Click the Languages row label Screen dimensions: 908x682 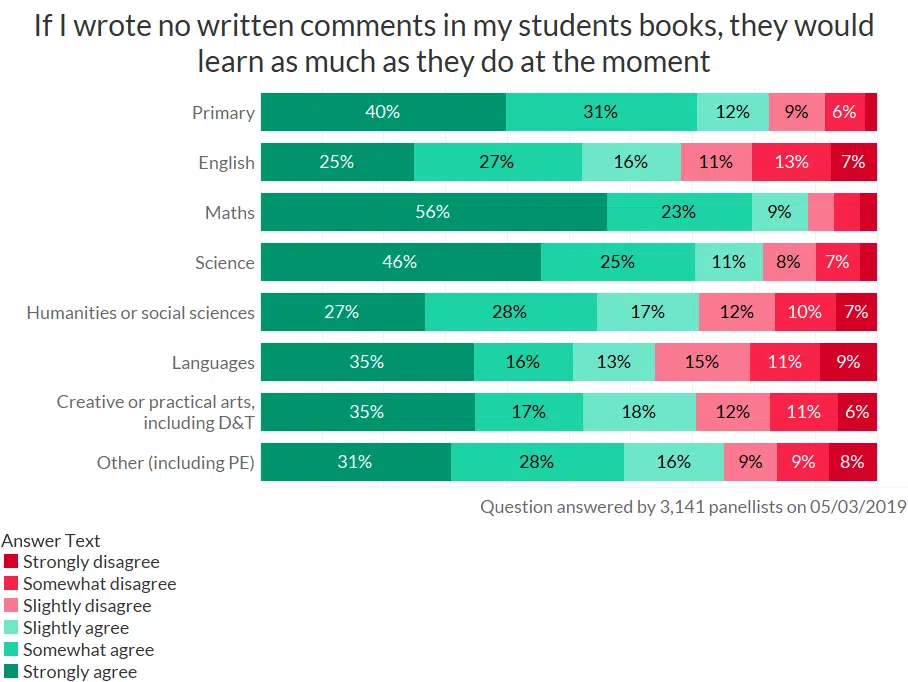tap(213, 363)
